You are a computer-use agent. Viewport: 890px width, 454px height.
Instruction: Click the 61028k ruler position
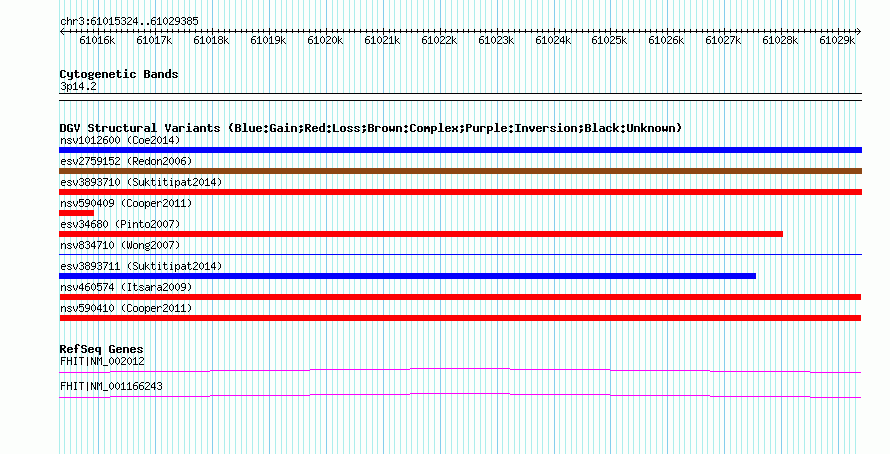click(x=780, y=40)
